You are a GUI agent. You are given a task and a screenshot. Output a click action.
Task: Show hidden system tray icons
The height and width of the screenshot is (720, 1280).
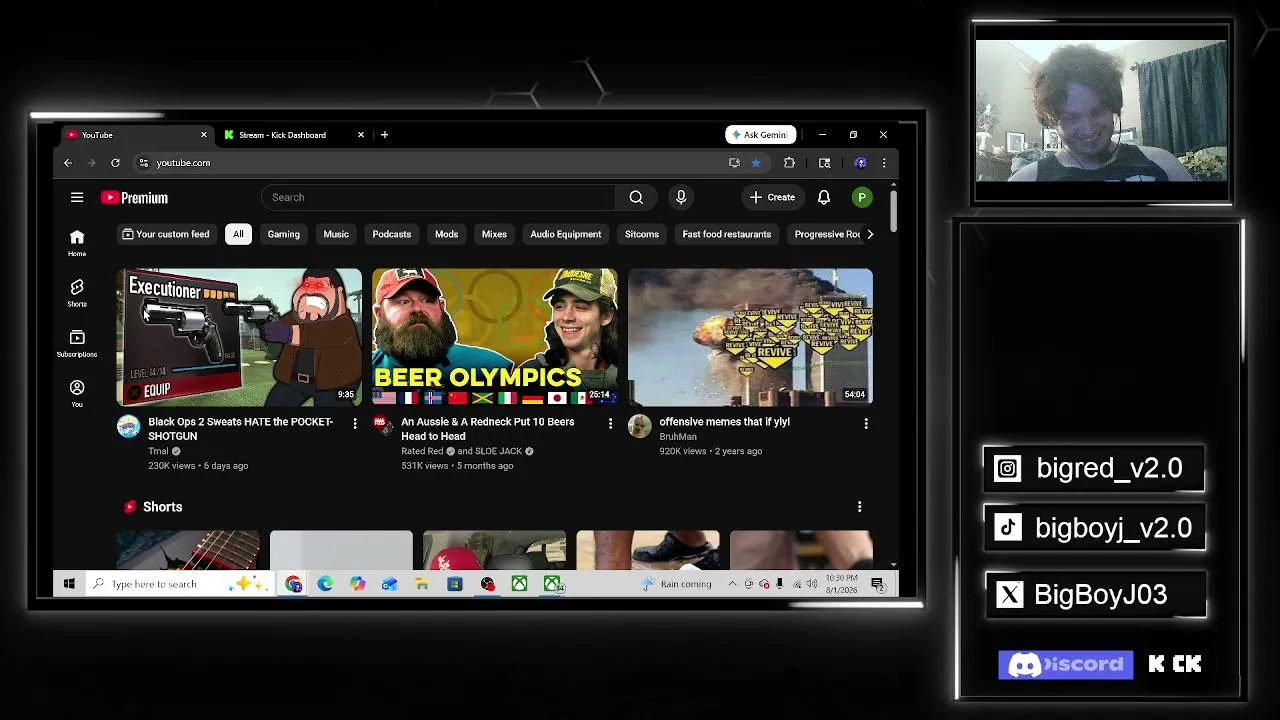(x=732, y=584)
